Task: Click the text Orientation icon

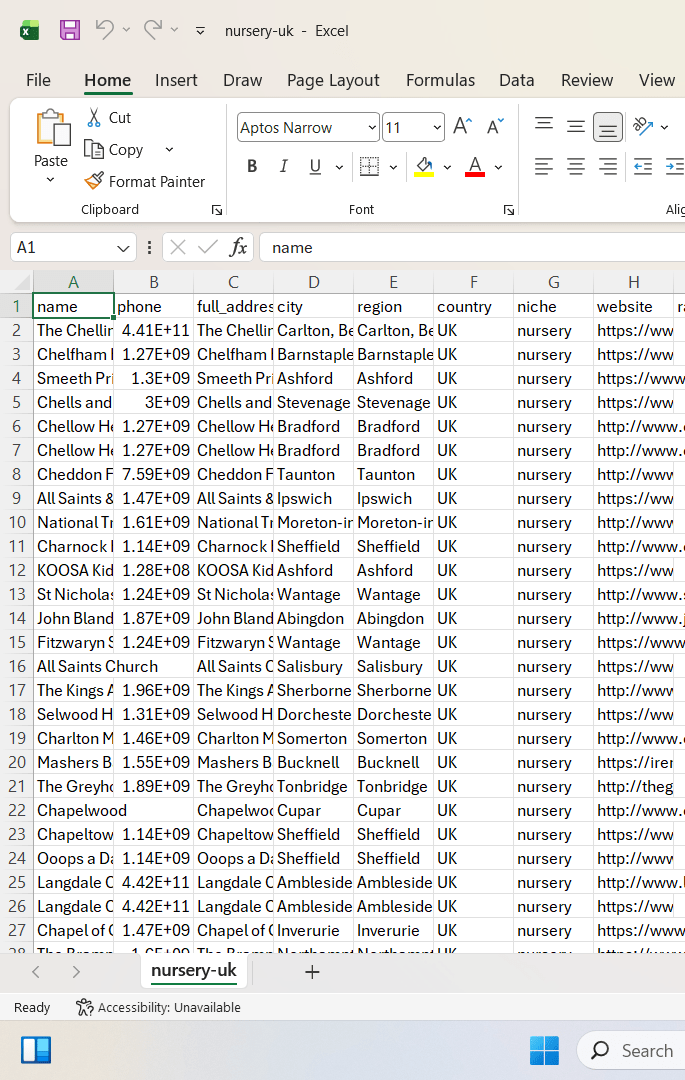Action: (643, 126)
